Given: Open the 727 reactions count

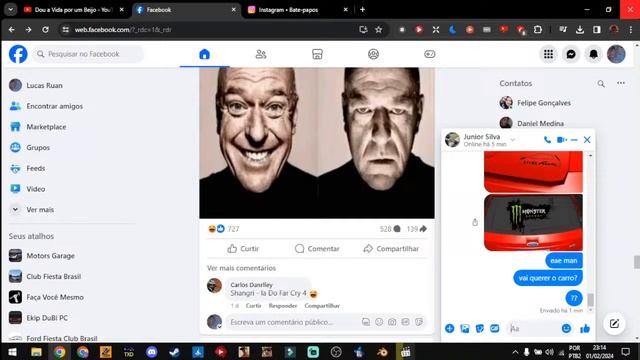Looking at the screenshot, I should click(x=233, y=229).
